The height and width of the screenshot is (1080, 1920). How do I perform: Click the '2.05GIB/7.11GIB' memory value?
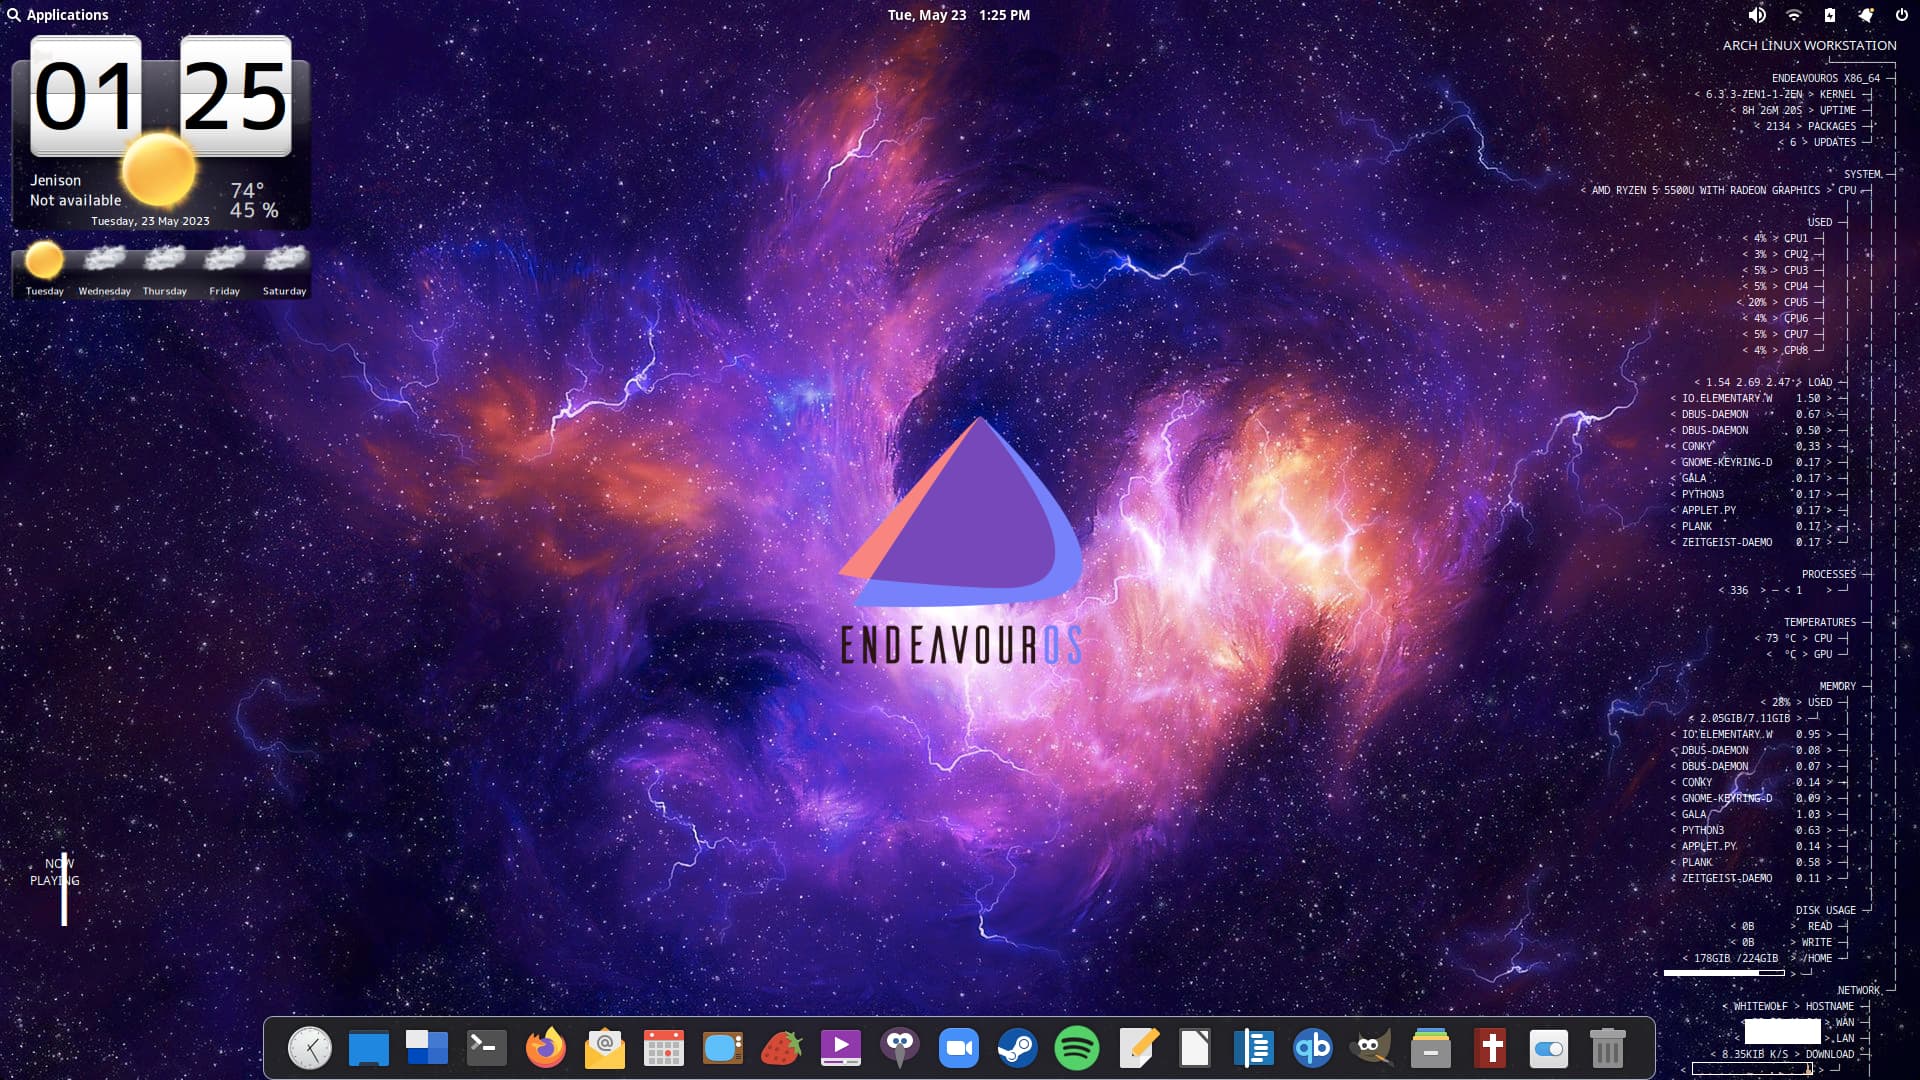(1745, 718)
